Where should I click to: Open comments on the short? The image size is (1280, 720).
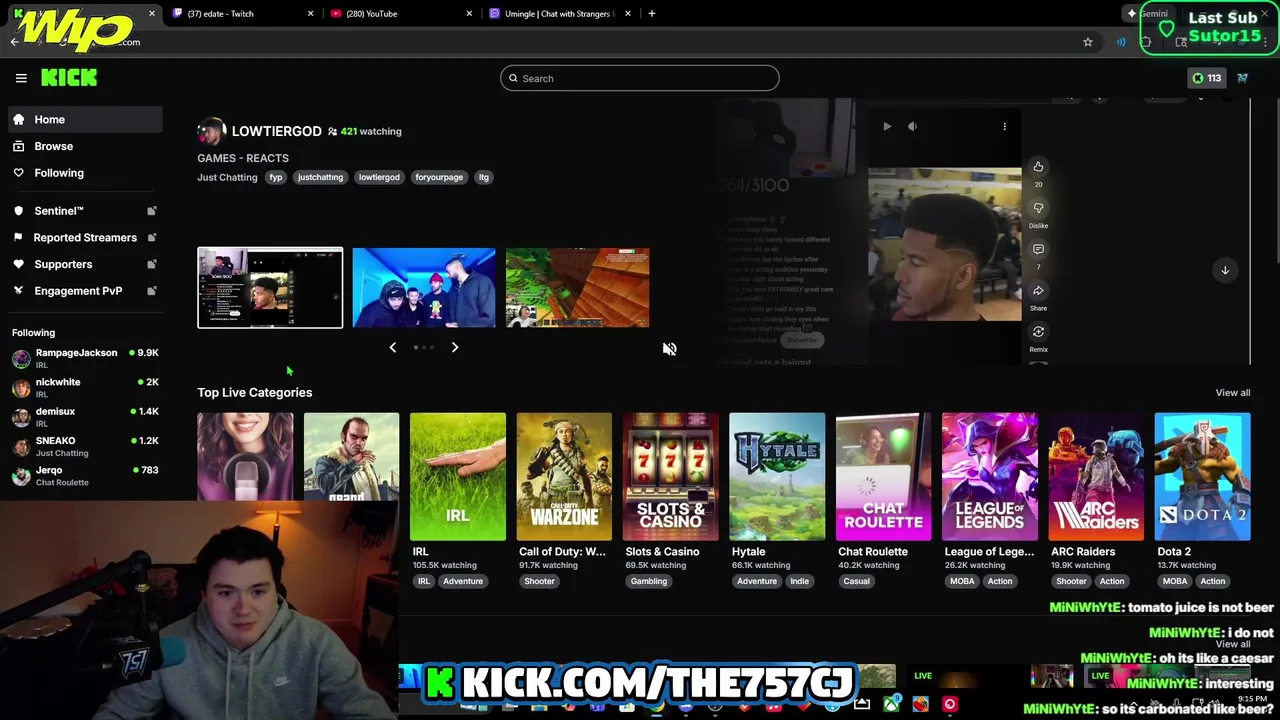(x=1038, y=249)
